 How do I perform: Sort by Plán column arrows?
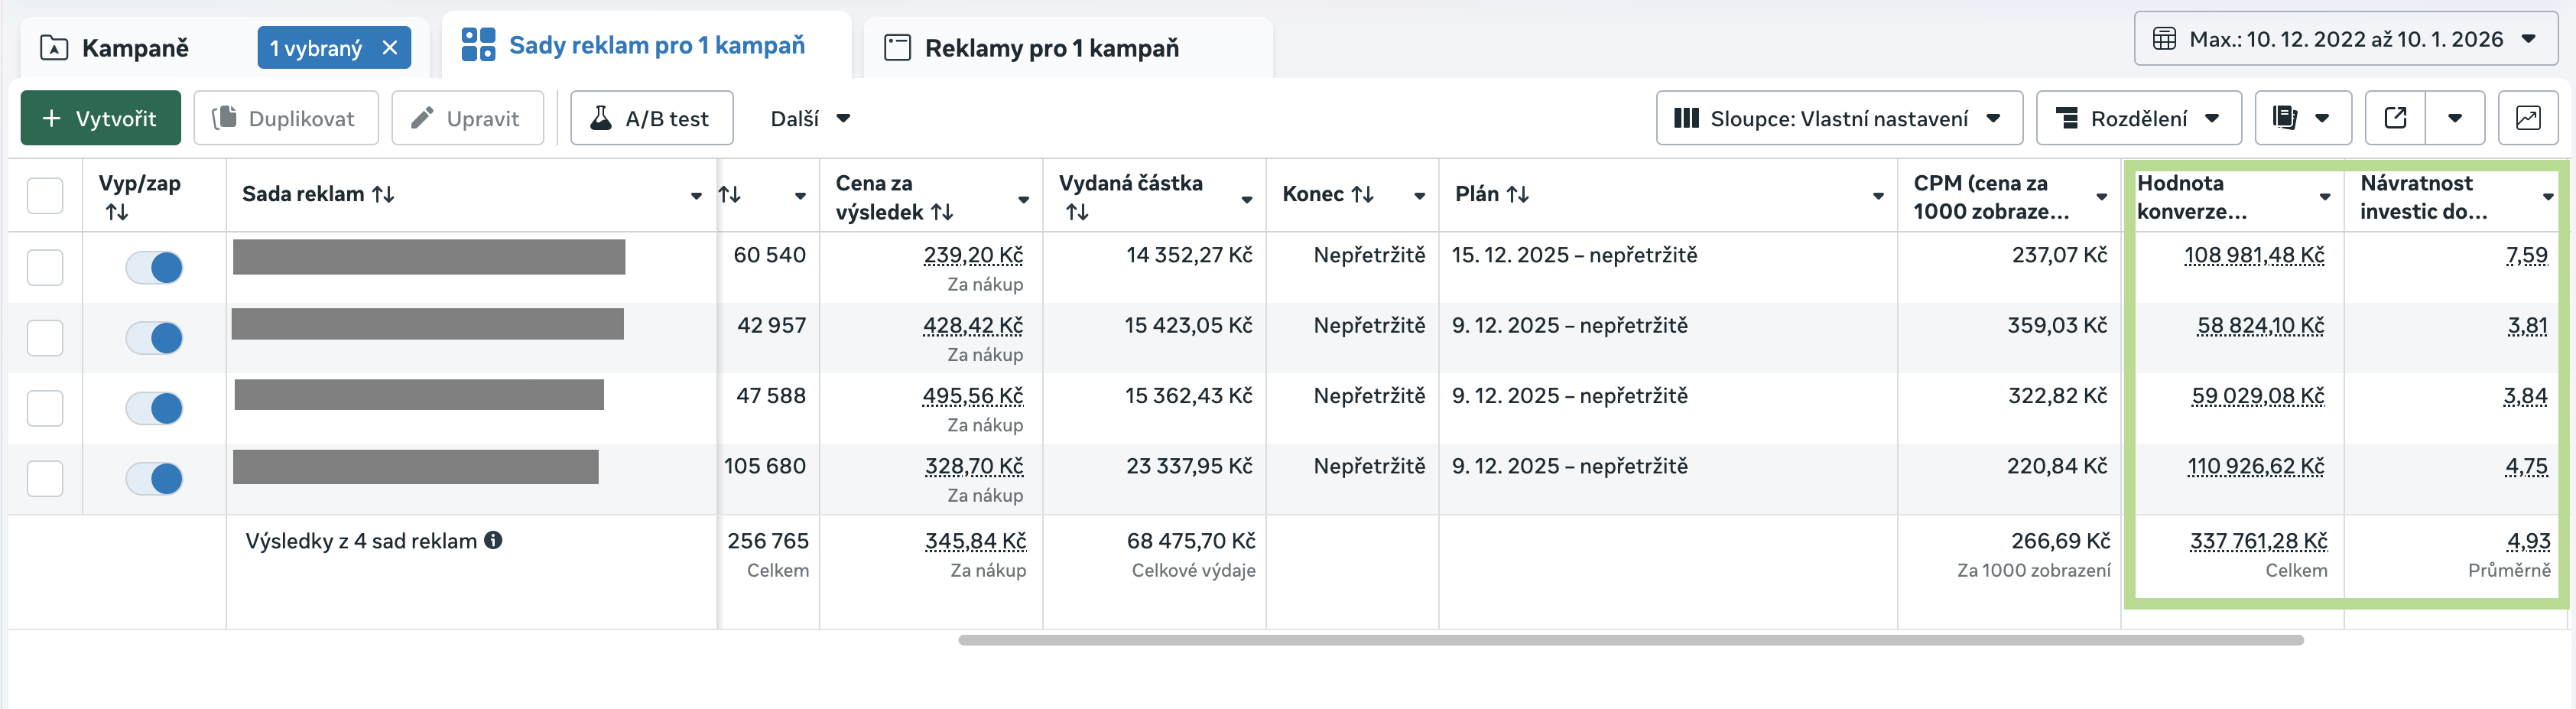pos(1517,194)
